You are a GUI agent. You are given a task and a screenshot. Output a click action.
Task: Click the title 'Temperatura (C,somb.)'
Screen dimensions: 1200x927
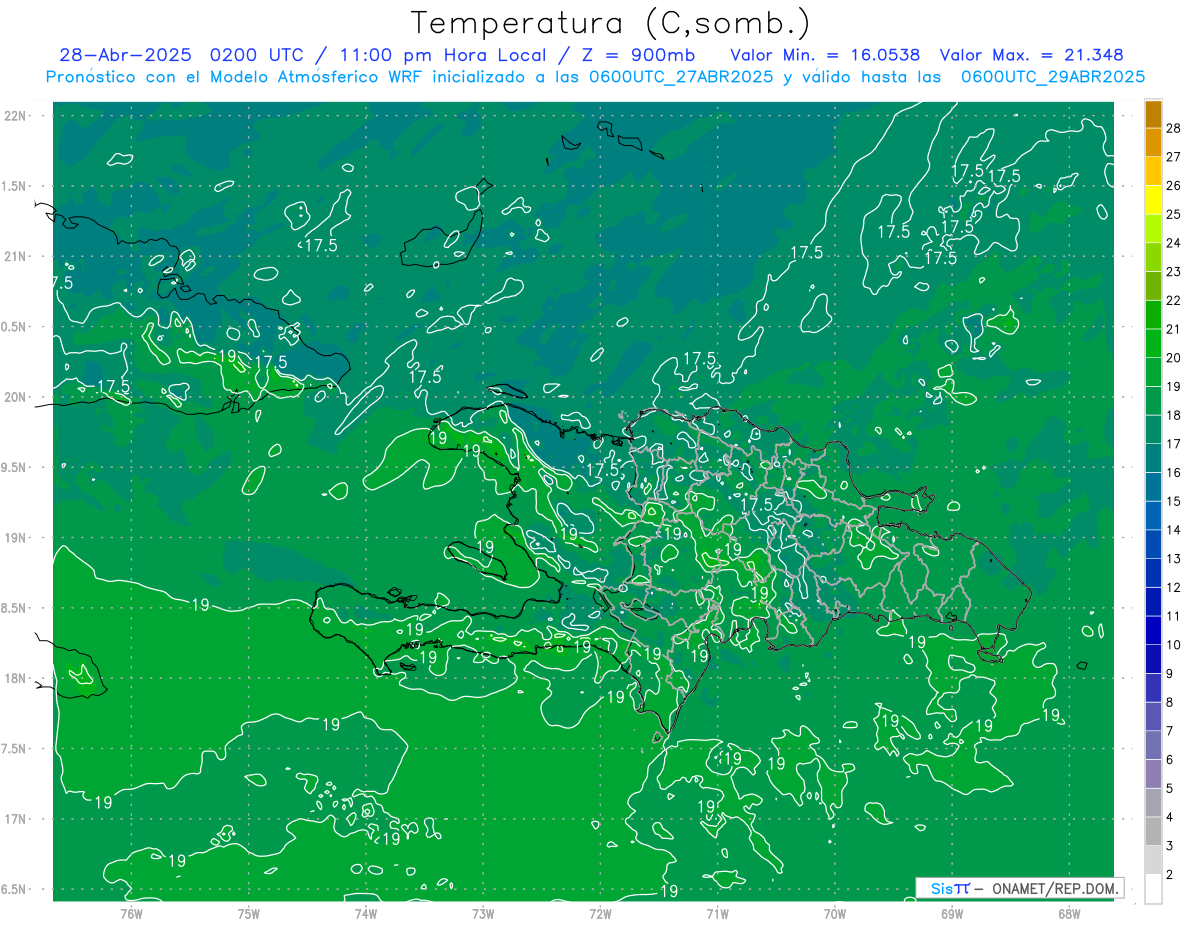(611, 24)
